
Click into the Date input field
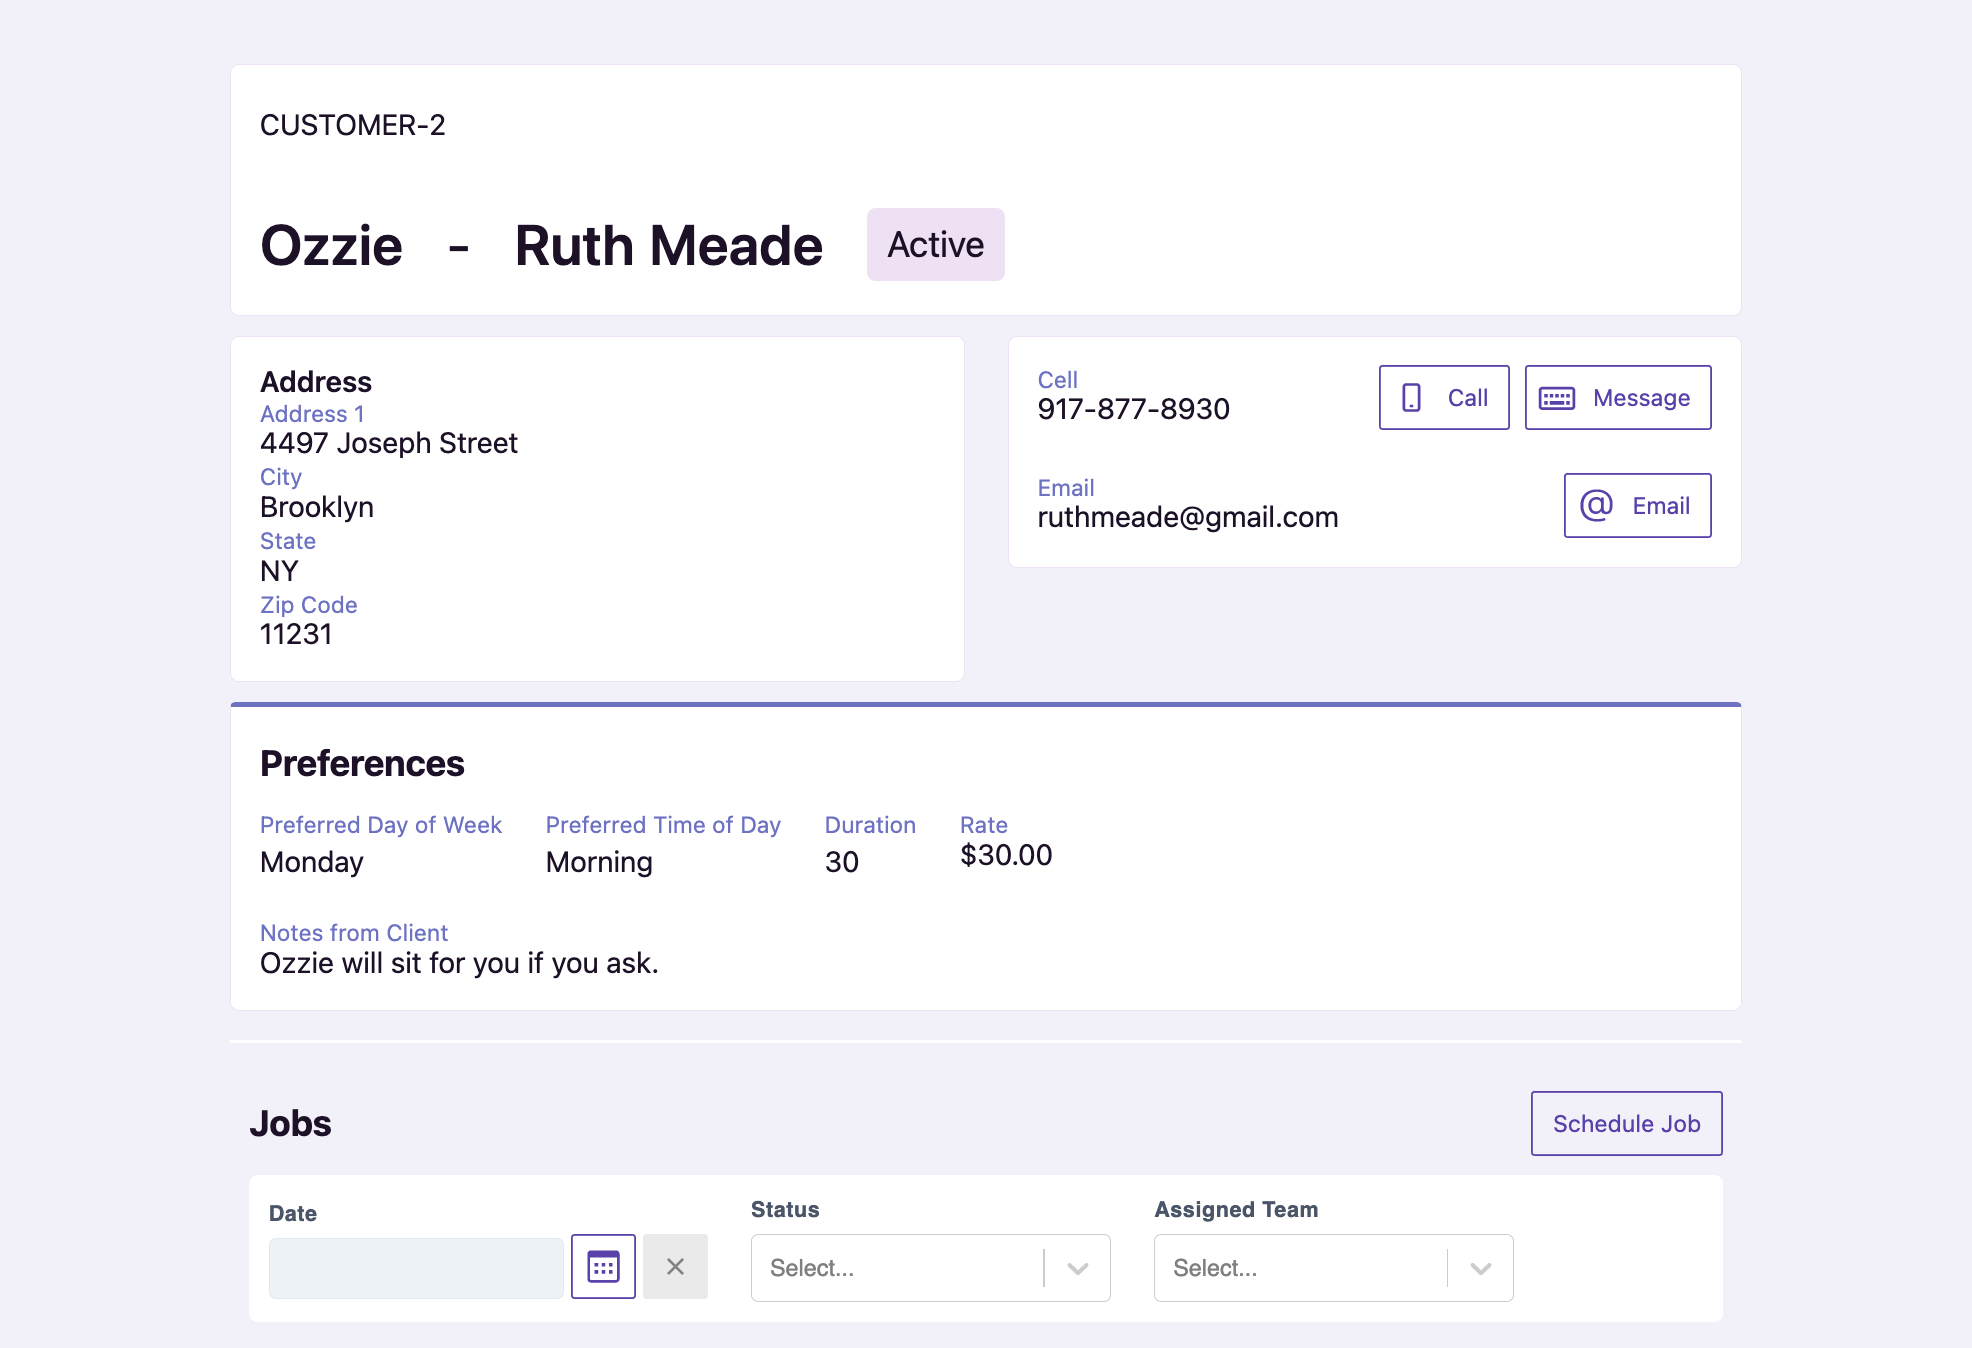pos(416,1268)
